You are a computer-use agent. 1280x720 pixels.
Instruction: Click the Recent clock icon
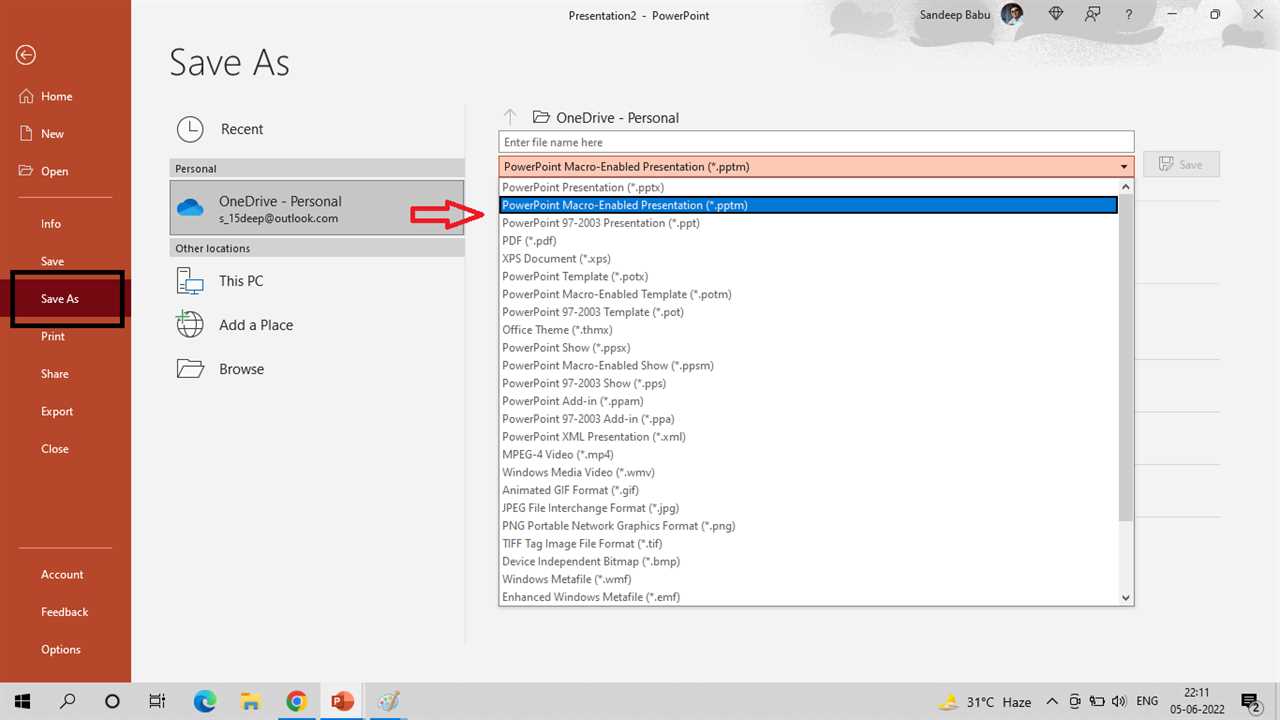189,129
